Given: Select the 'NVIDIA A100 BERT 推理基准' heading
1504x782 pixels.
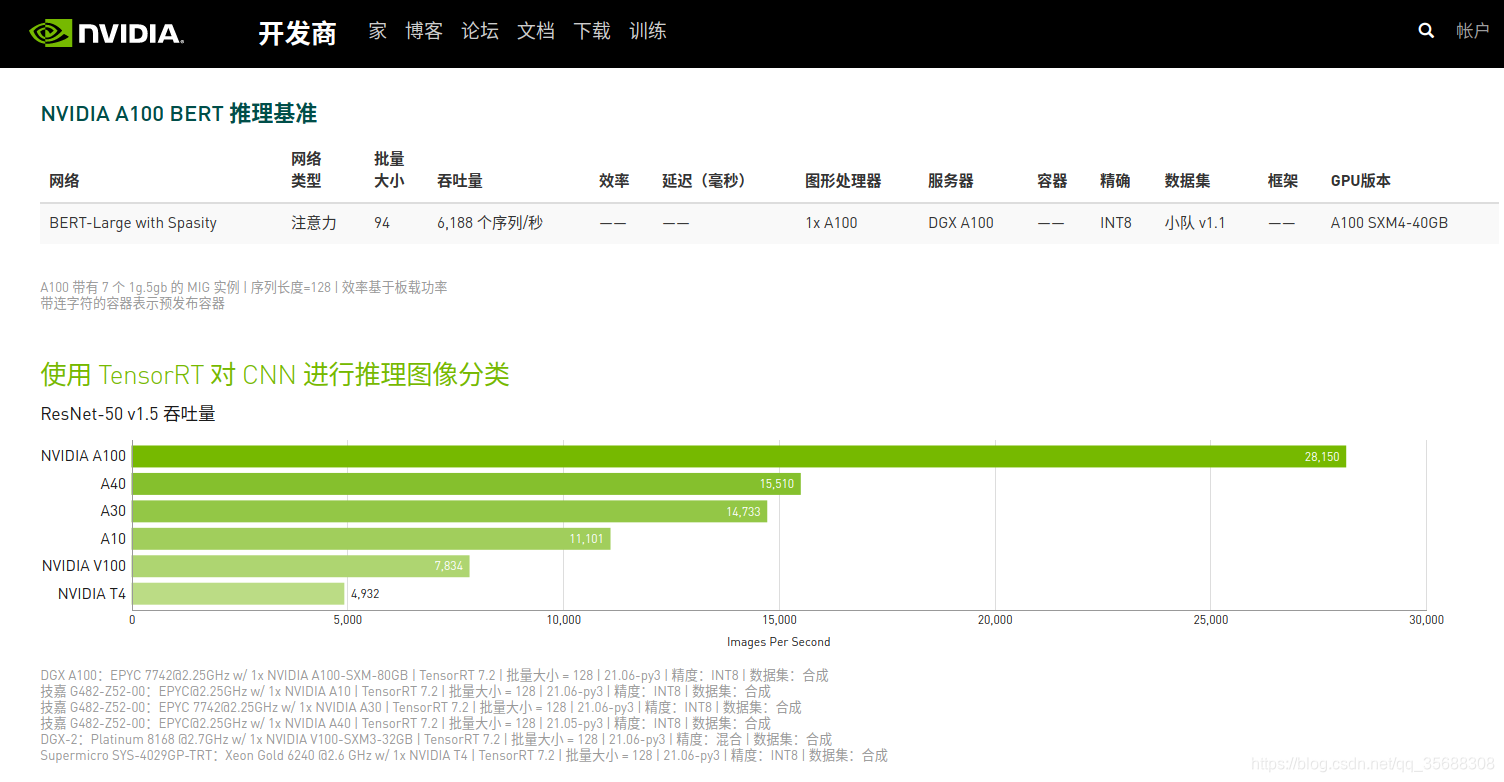Looking at the screenshot, I should 179,114.
